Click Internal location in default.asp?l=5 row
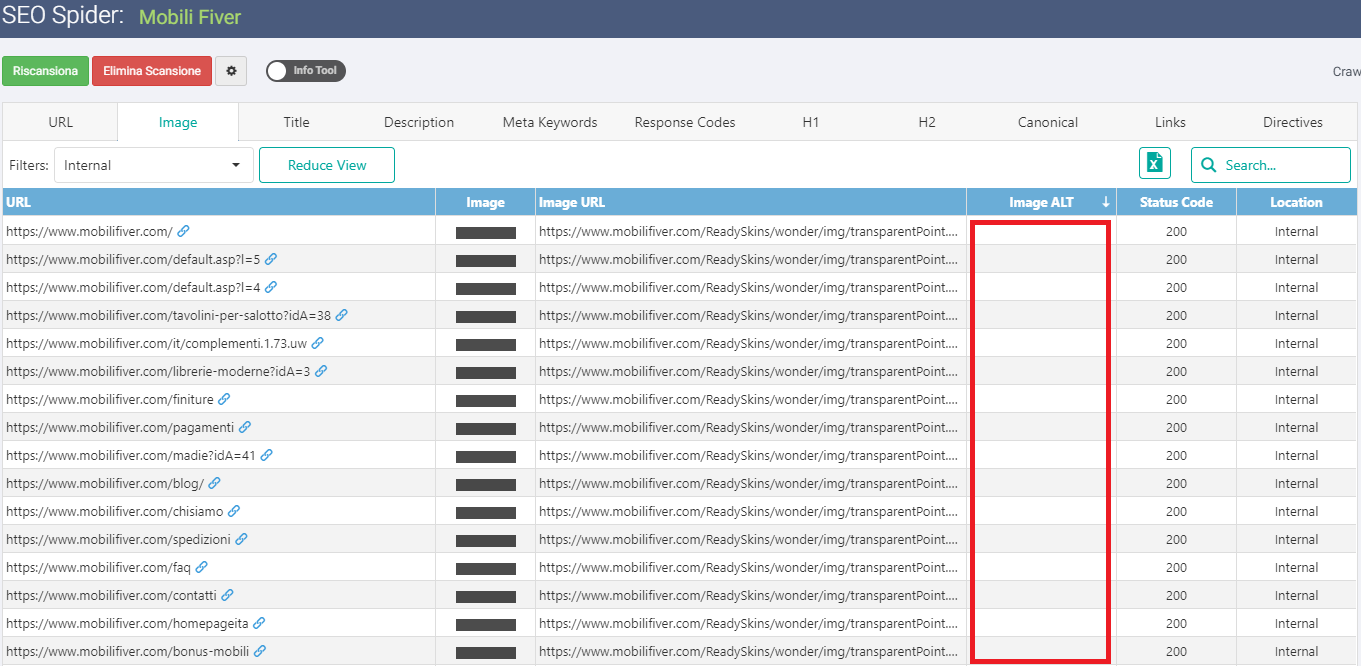Viewport: 1361px width, 666px height. pyautogui.click(x=1296, y=259)
